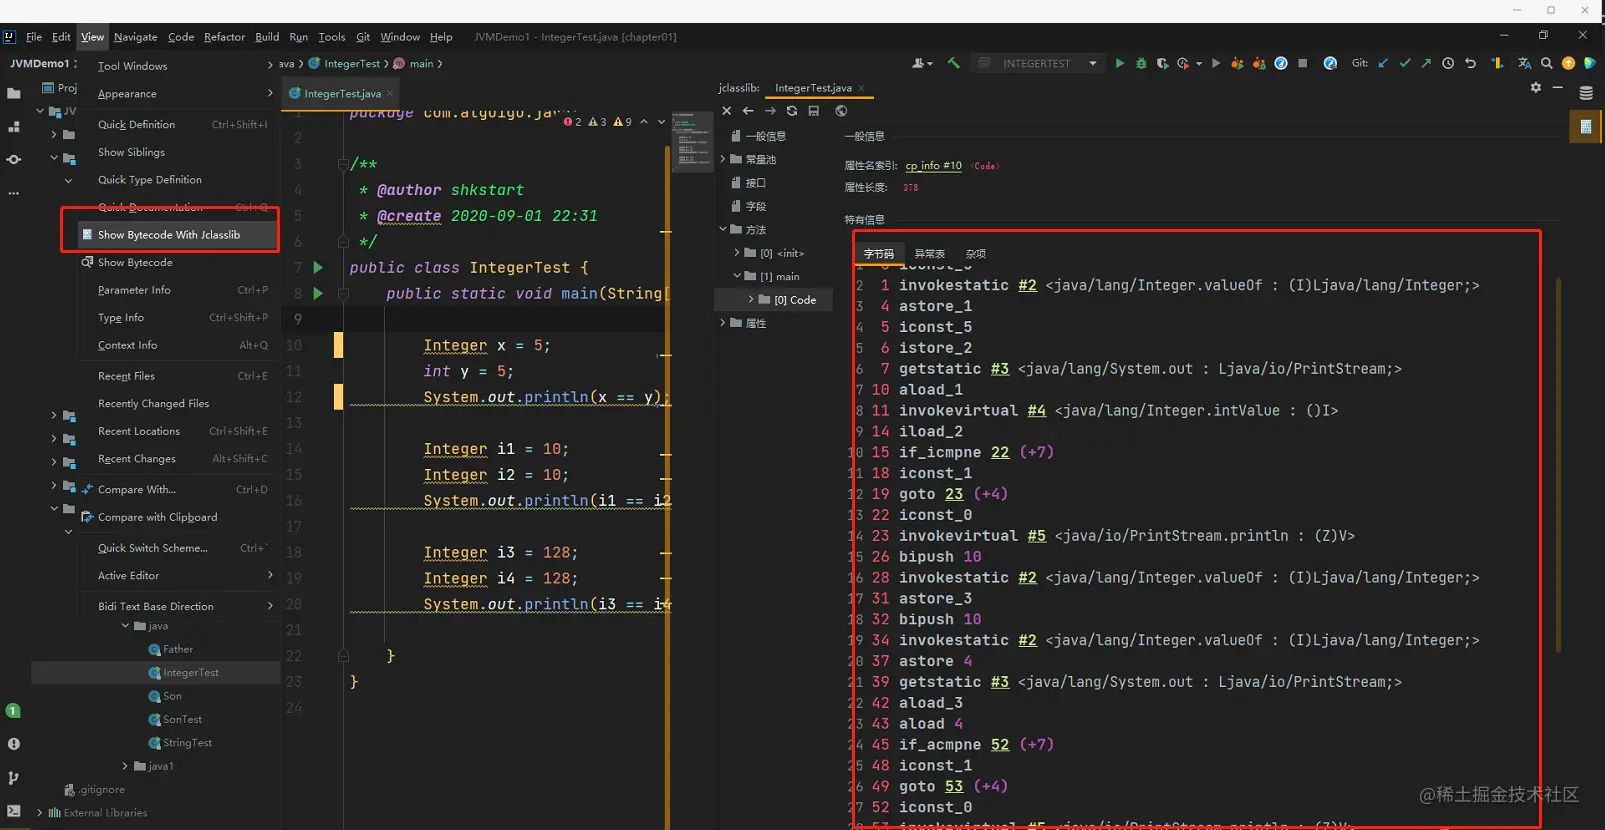Reload bytecode with the jclasslib refresh icon
This screenshot has height=830, width=1605.
[792, 111]
